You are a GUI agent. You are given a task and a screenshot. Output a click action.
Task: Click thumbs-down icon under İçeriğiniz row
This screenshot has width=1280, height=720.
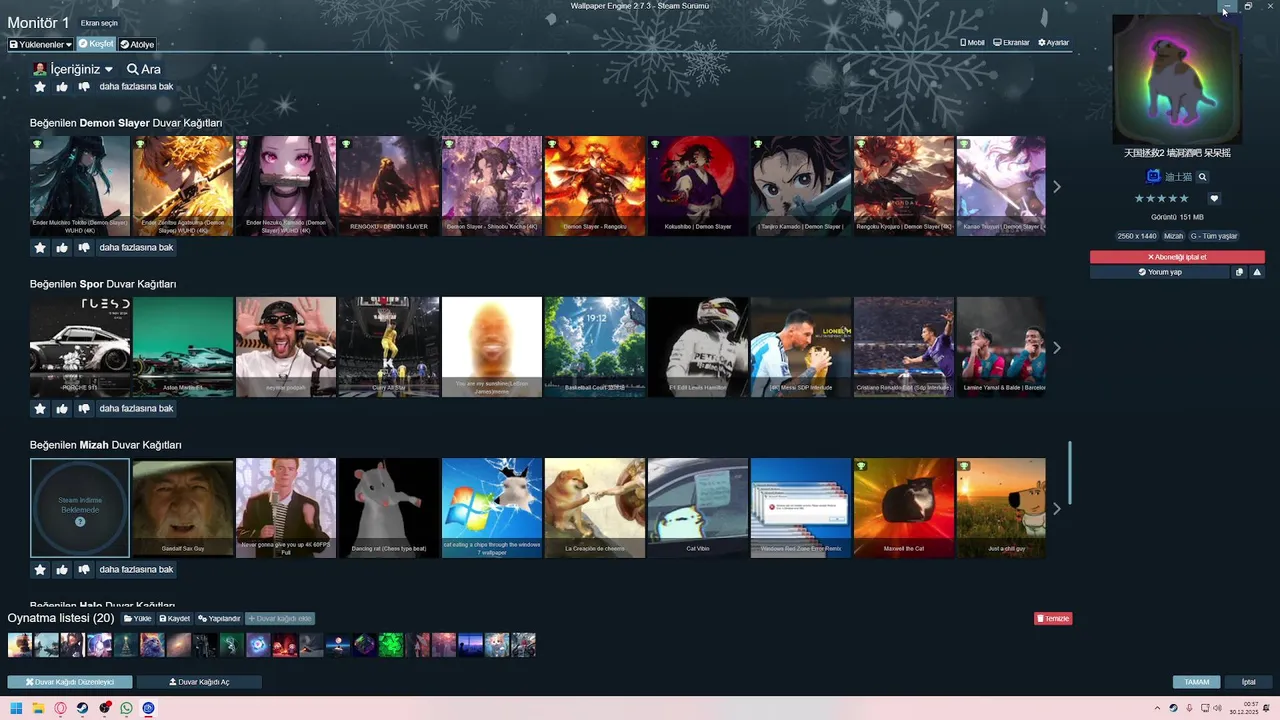click(84, 87)
